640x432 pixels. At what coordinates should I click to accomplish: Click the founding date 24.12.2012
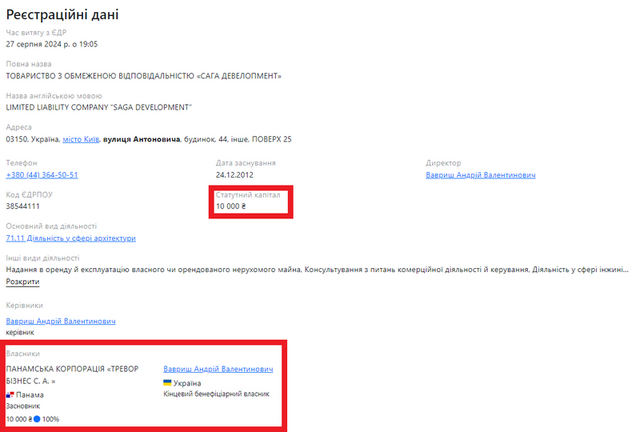point(237,174)
